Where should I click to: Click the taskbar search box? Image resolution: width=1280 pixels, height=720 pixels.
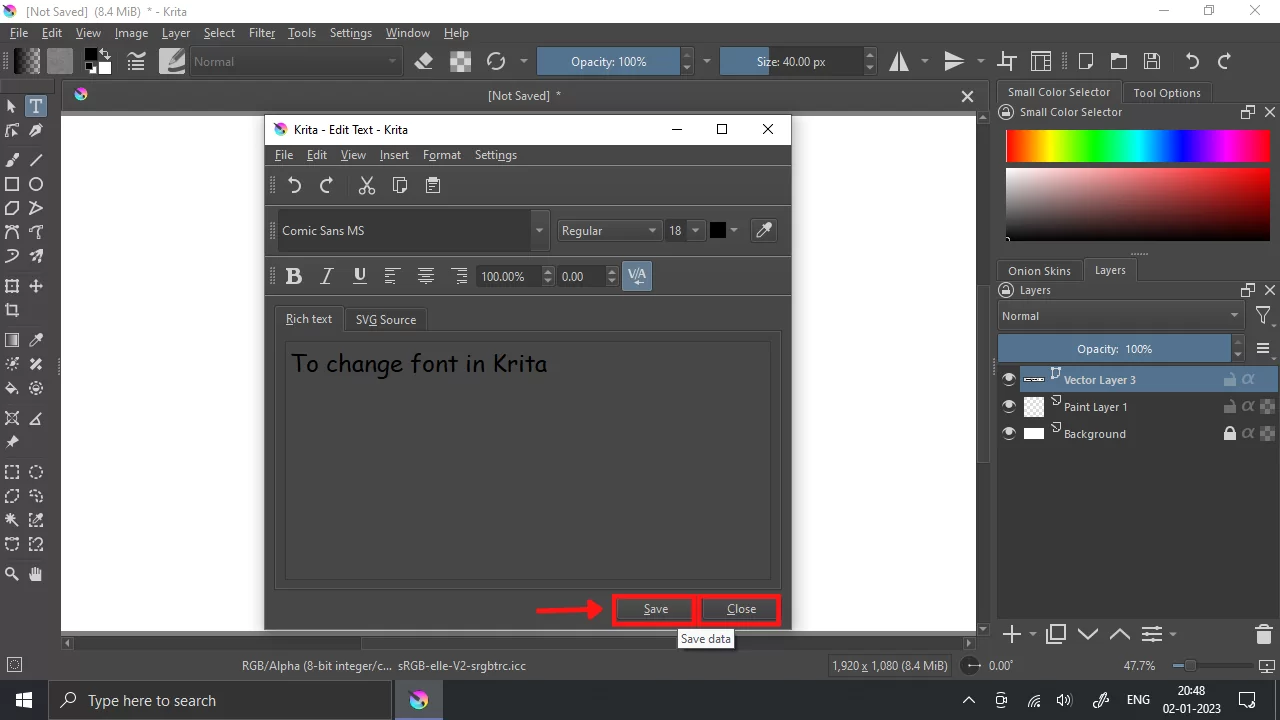(x=220, y=700)
